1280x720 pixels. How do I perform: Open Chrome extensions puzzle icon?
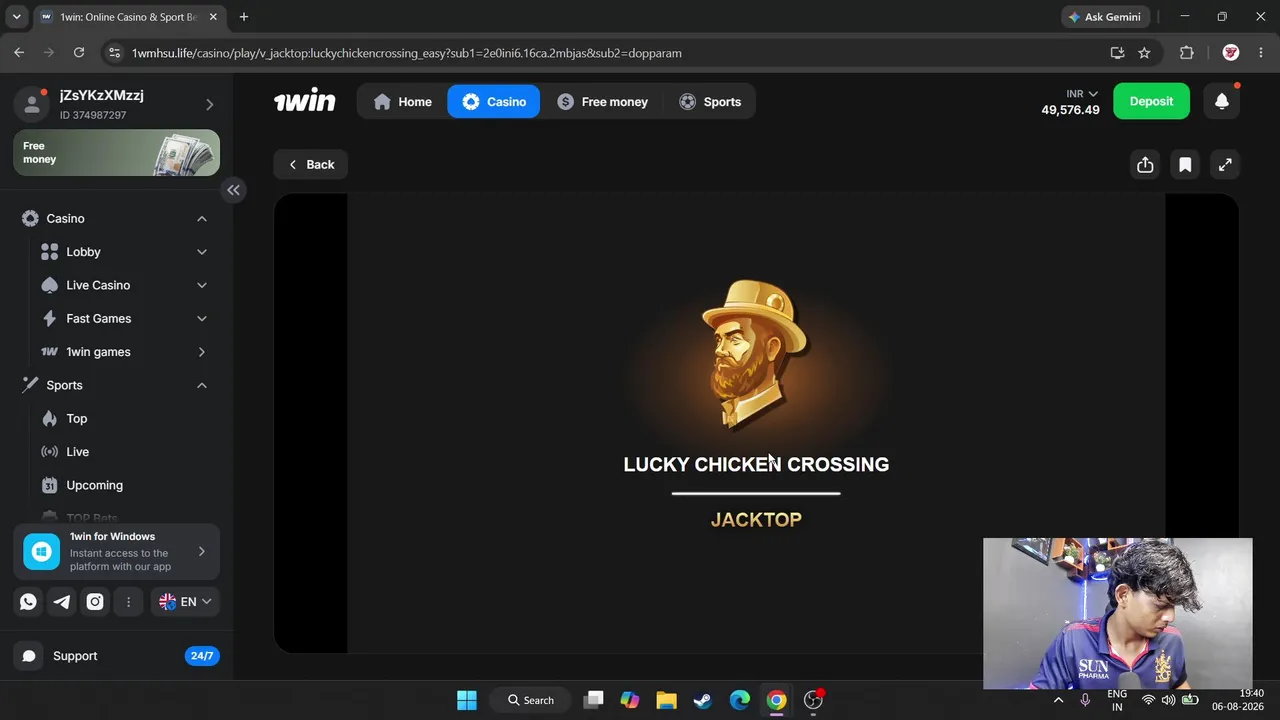click(x=1187, y=52)
